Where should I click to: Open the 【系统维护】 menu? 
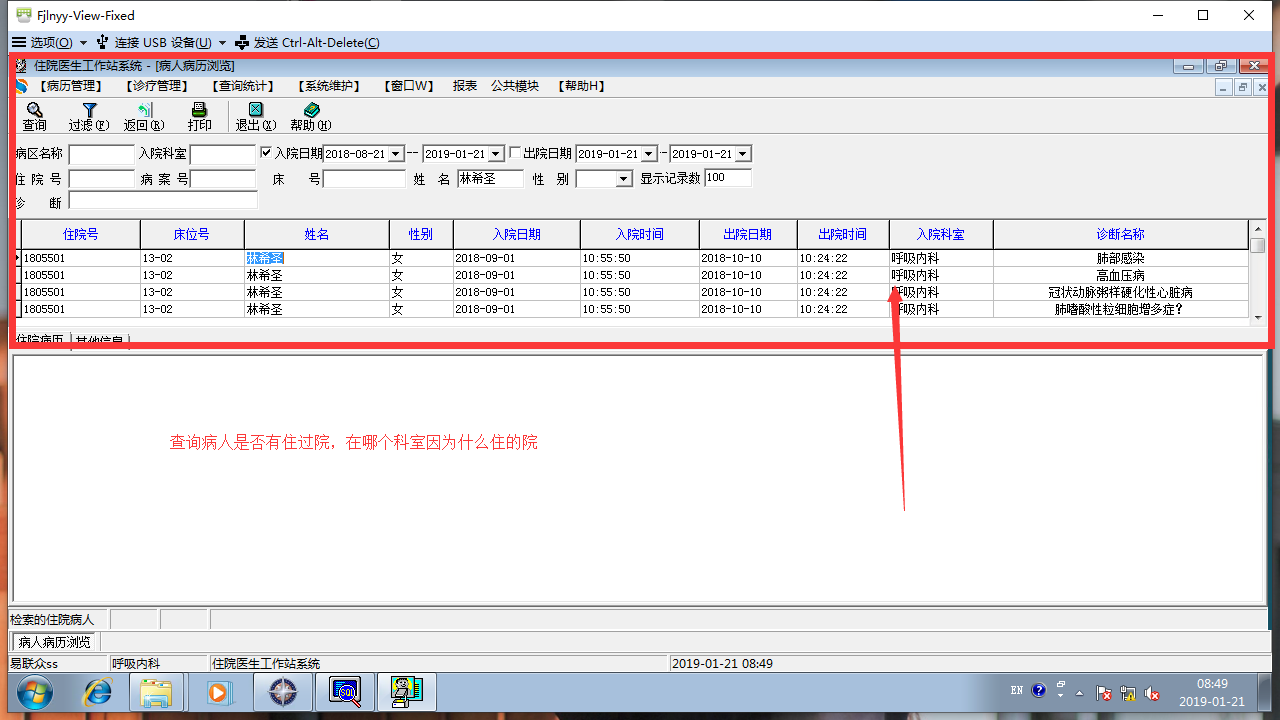pyautogui.click(x=329, y=86)
